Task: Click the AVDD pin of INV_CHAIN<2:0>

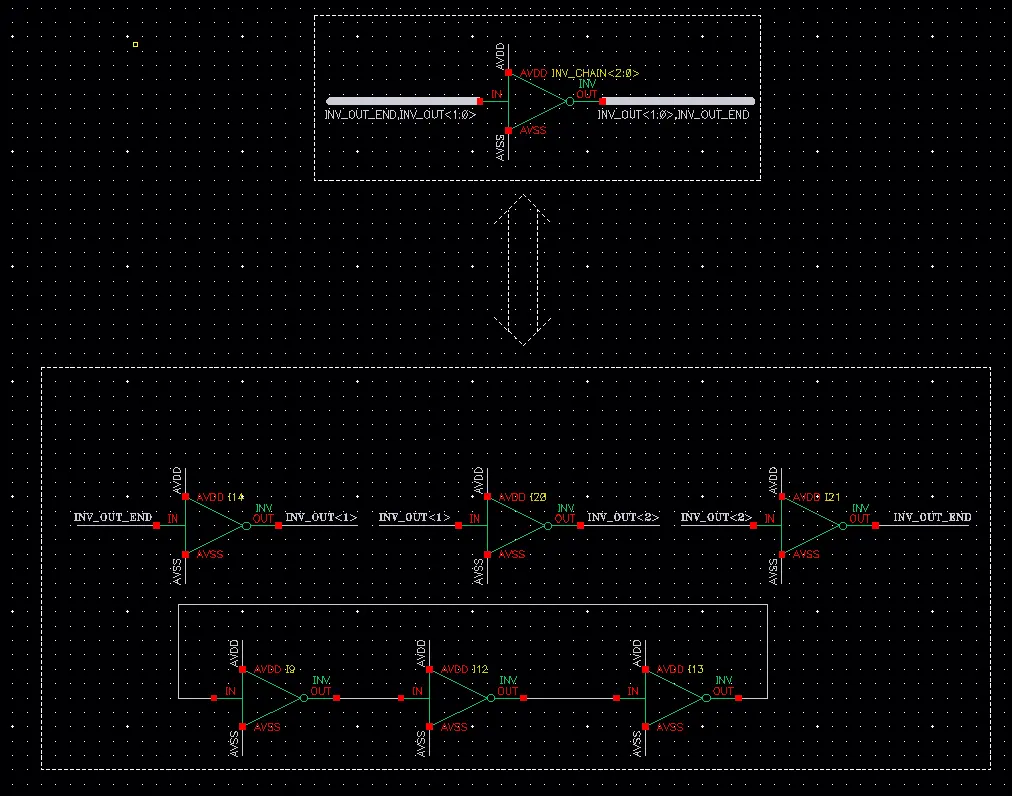Action: (x=509, y=72)
